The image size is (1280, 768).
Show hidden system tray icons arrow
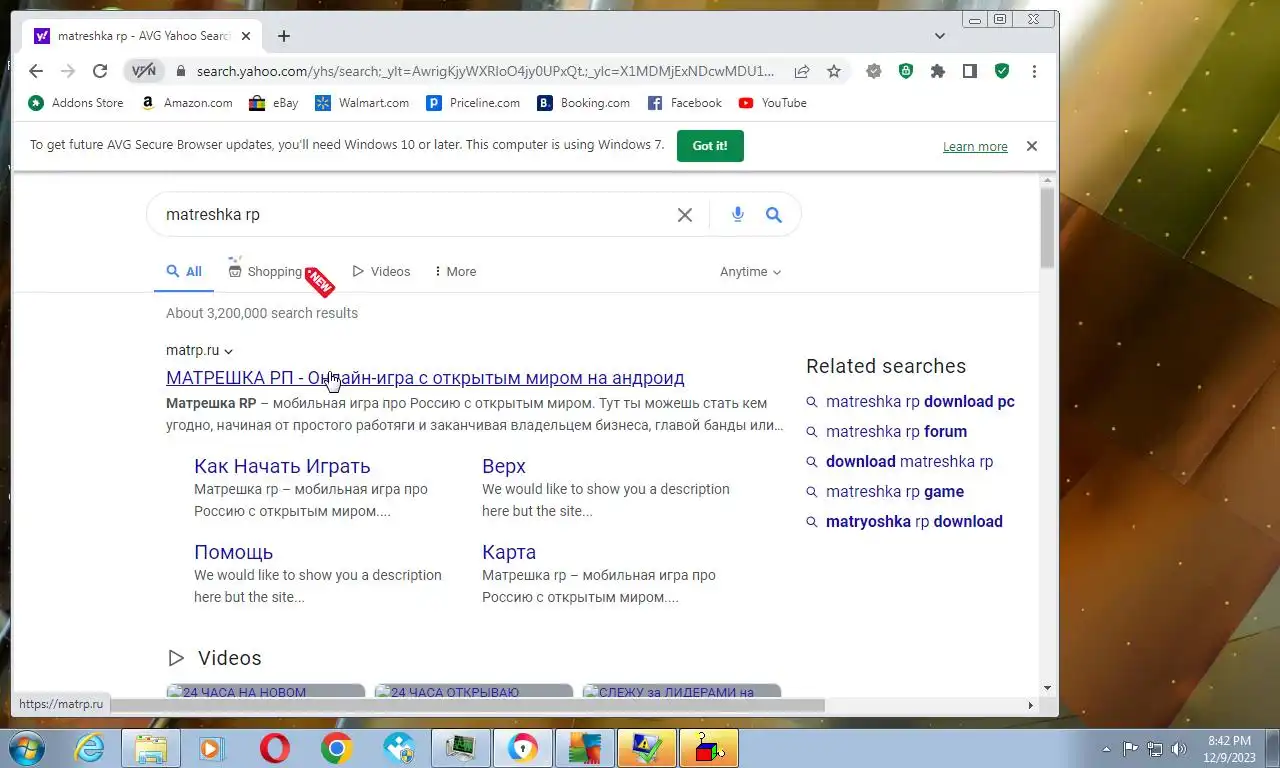point(1106,748)
